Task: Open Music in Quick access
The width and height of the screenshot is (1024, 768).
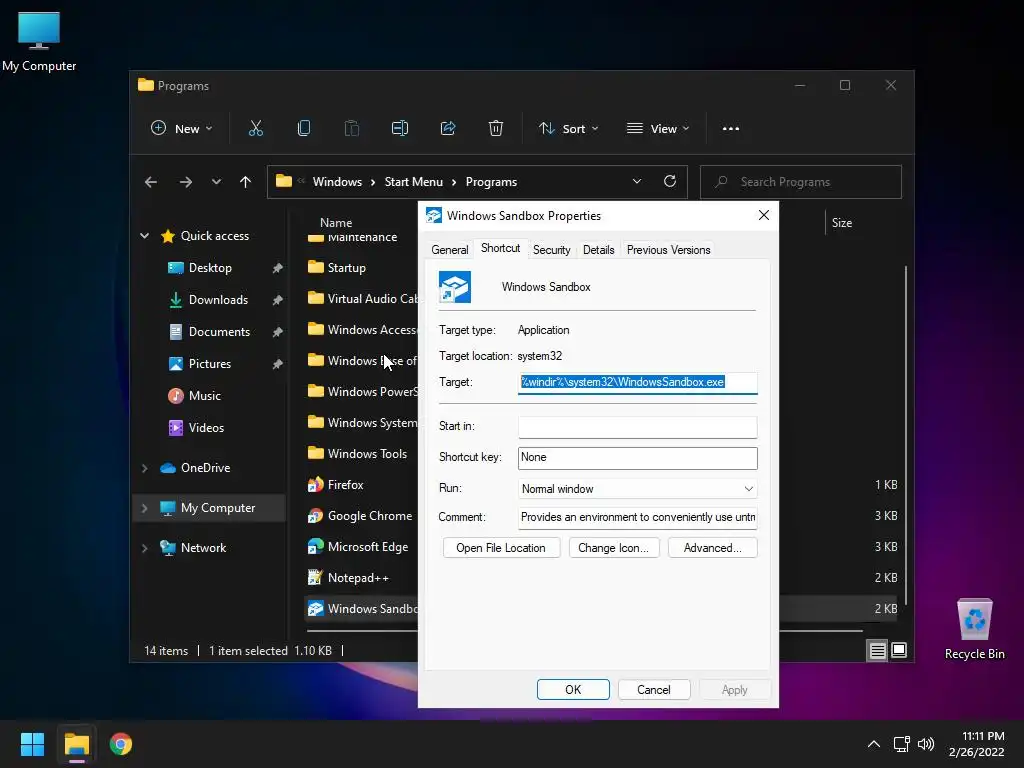Action: pyautogui.click(x=204, y=396)
